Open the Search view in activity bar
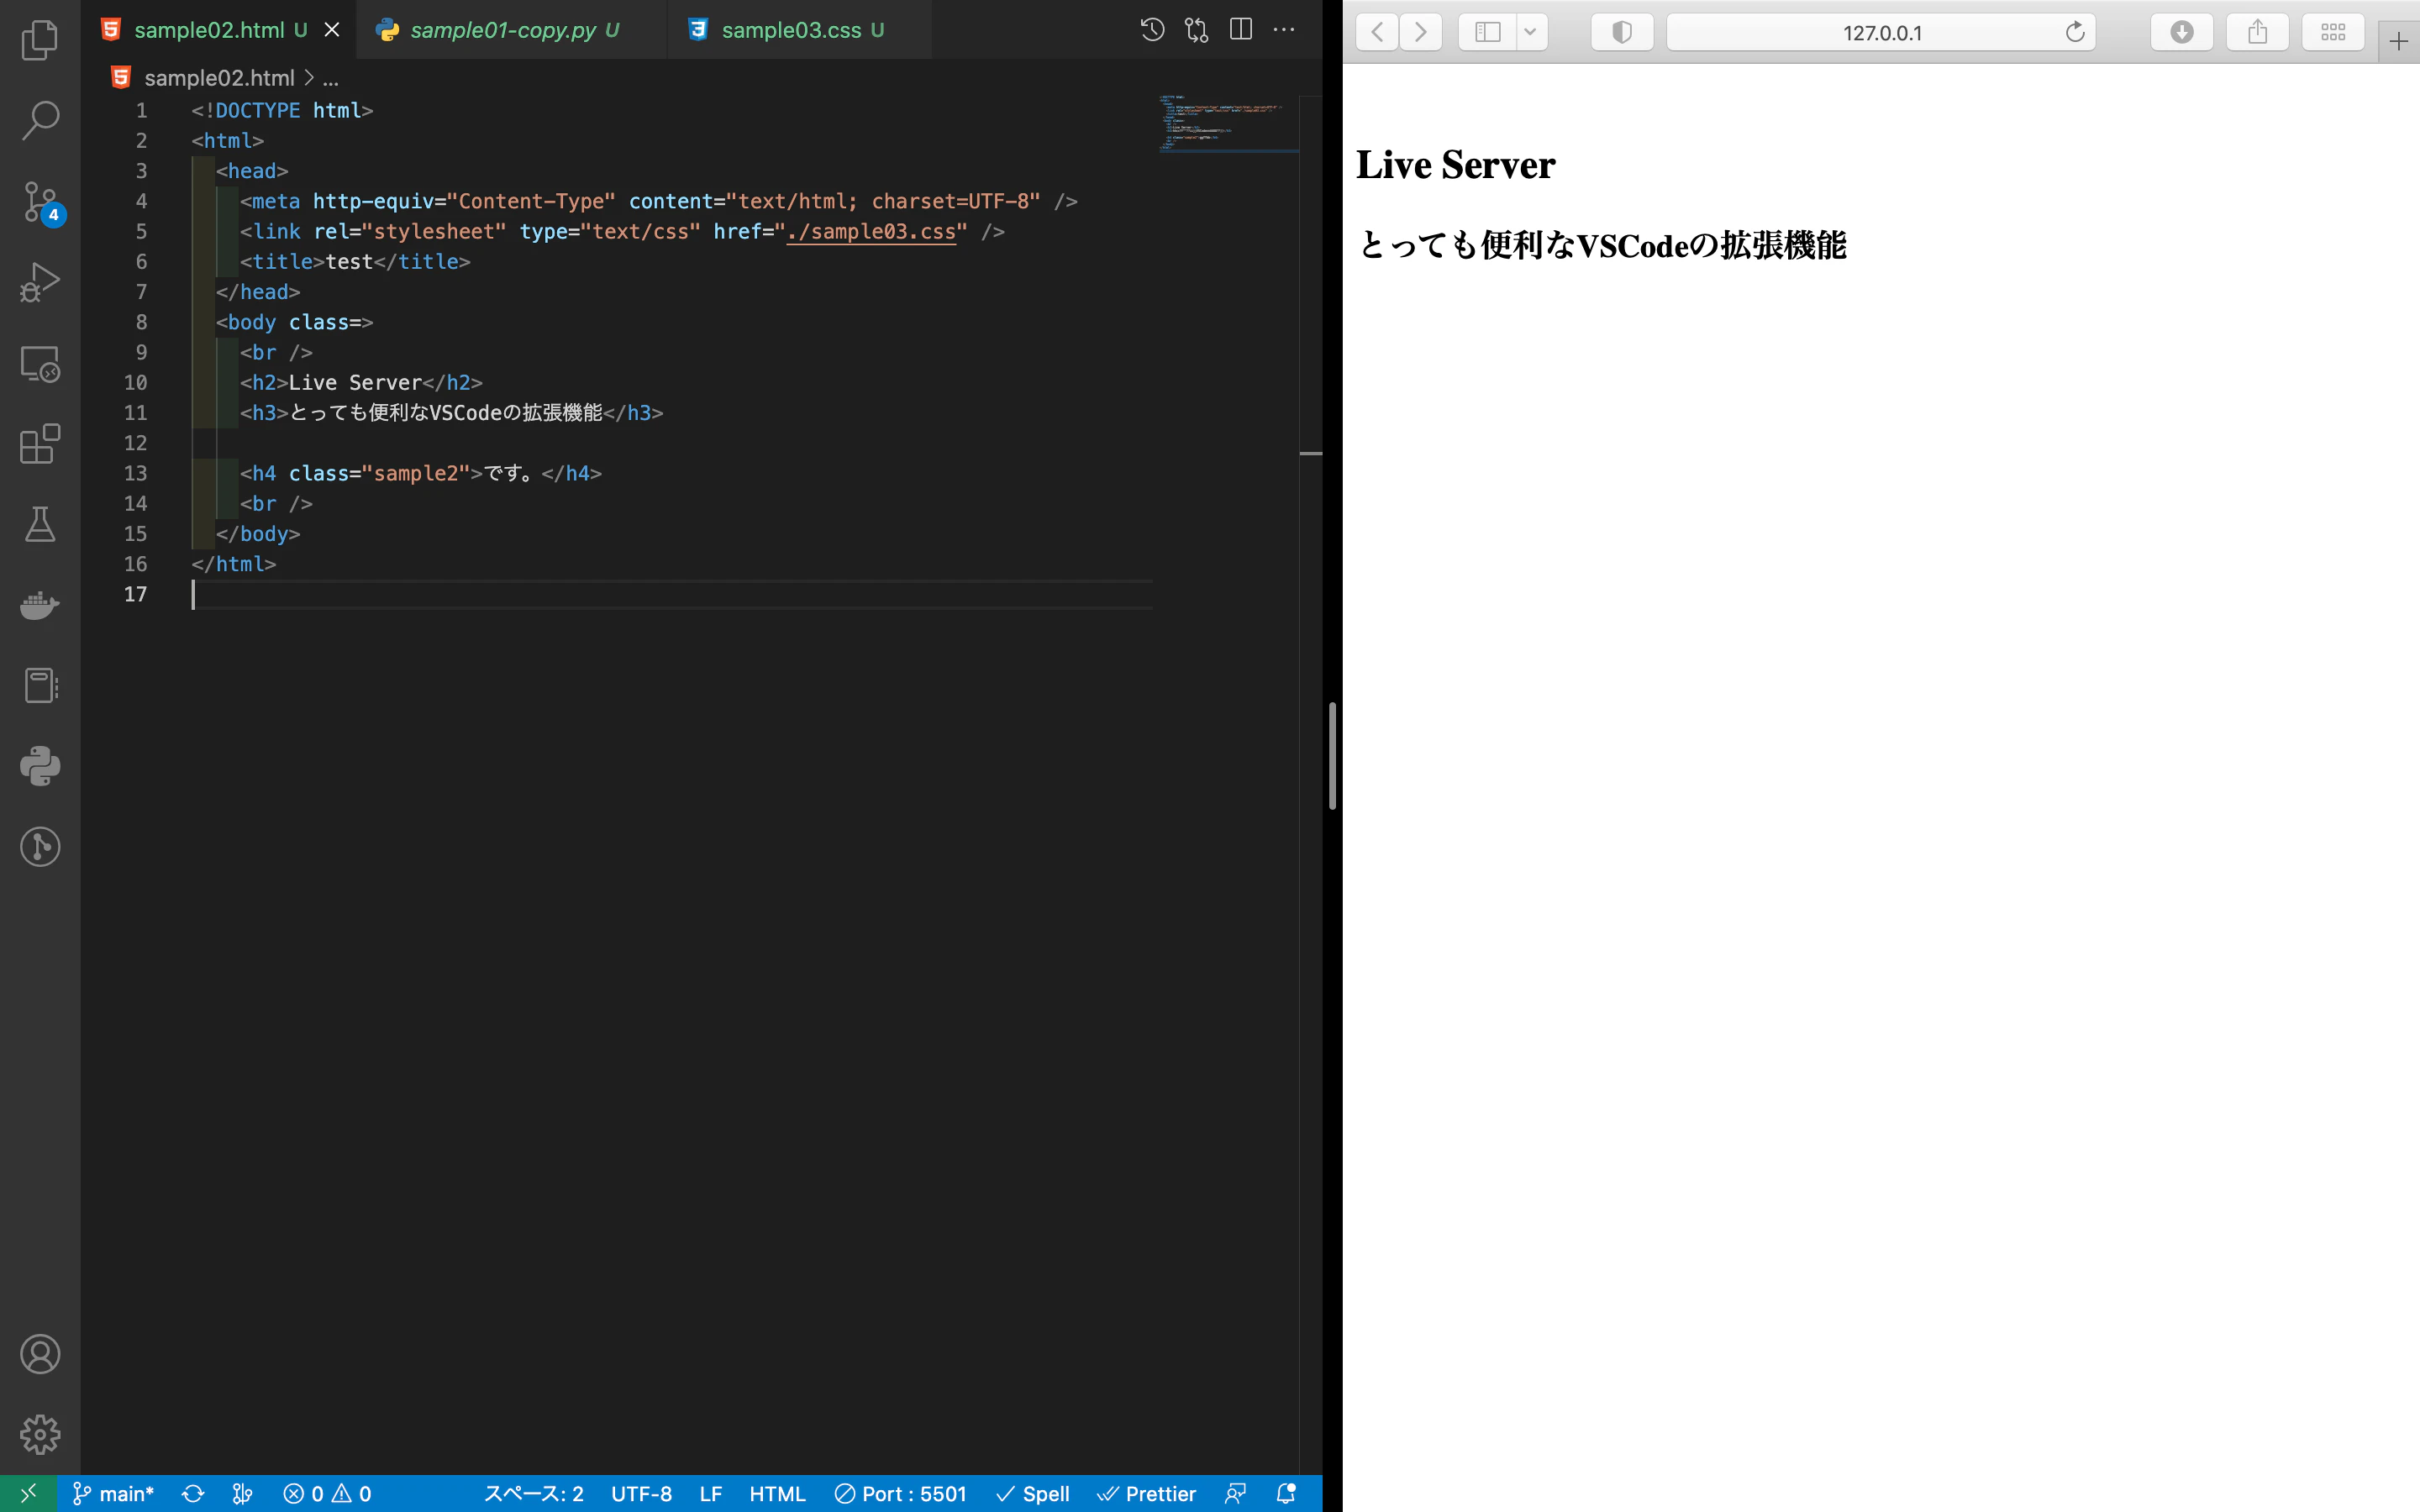This screenshot has width=2420, height=1512. [40, 120]
